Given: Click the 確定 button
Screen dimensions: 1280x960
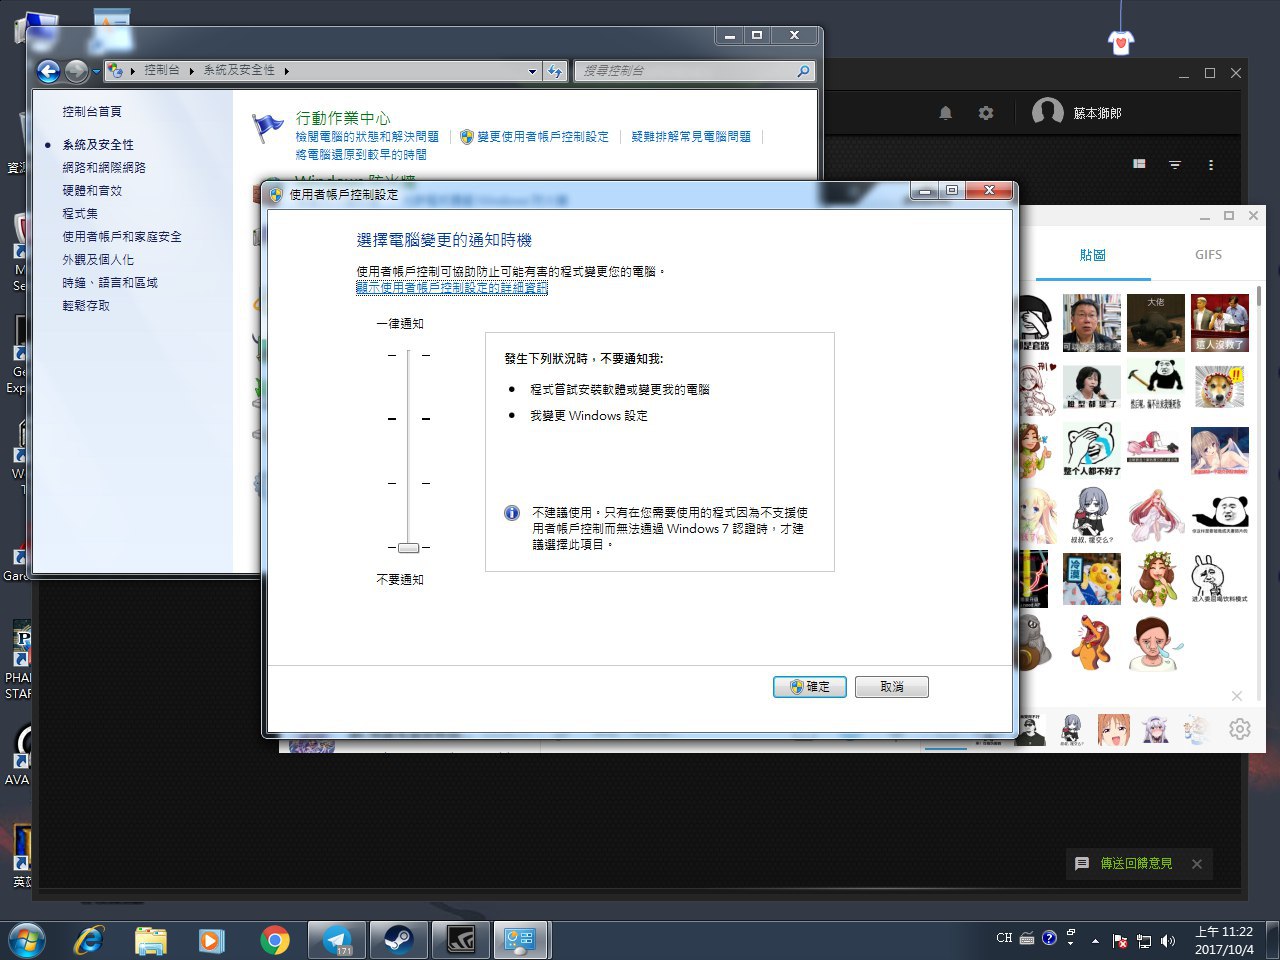Looking at the screenshot, I should point(809,687).
